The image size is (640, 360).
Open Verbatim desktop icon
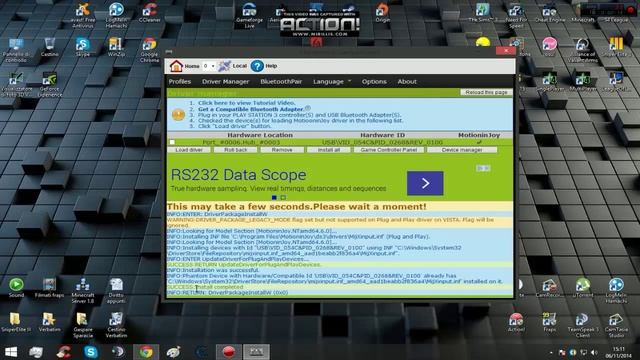(49, 322)
